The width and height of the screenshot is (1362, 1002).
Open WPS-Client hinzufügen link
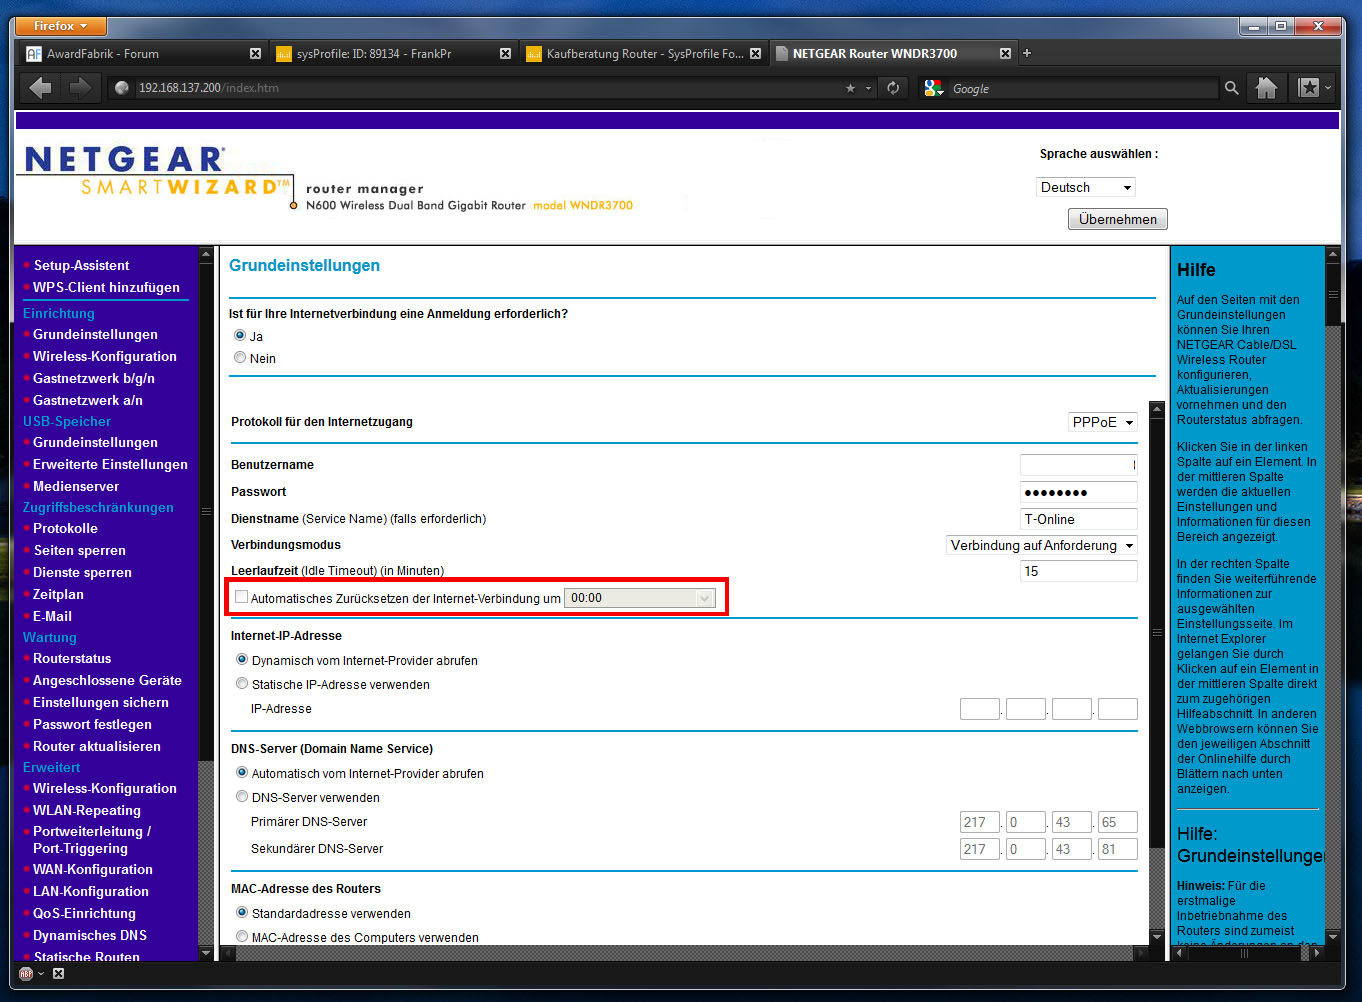click(x=106, y=287)
